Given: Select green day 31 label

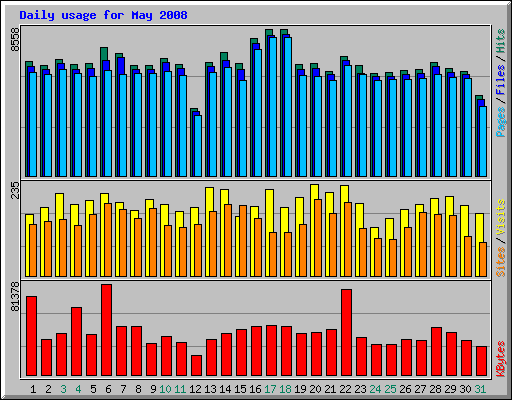Looking at the screenshot, I should (480, 389).
